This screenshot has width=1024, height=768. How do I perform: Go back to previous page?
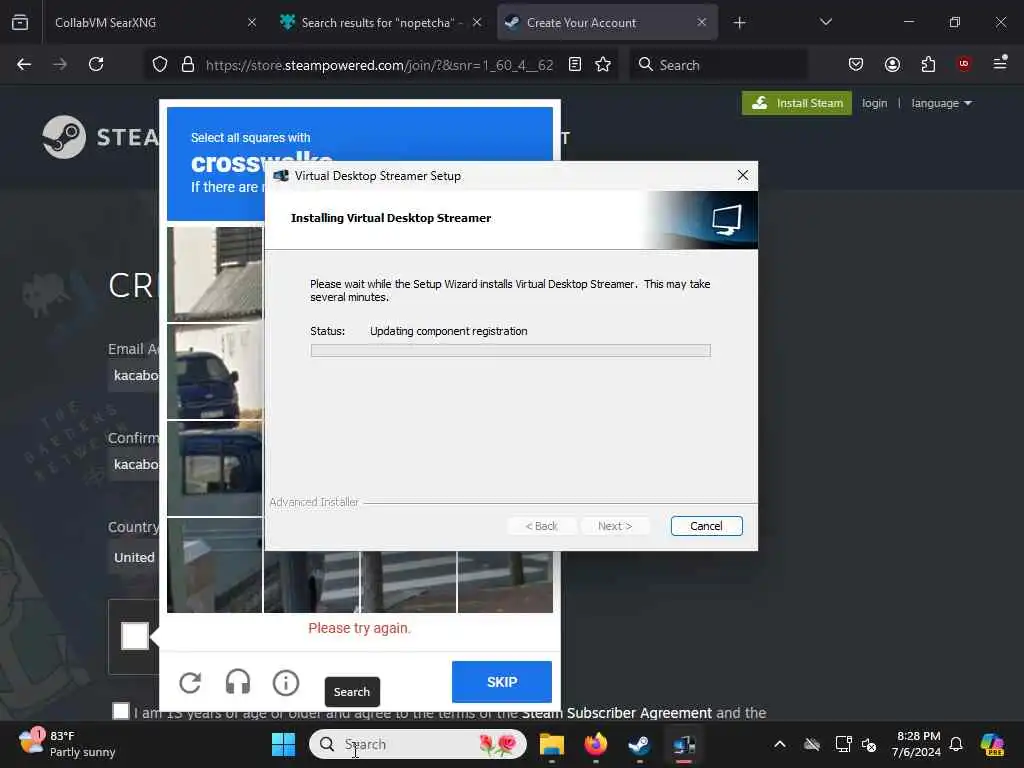(24, 64)
